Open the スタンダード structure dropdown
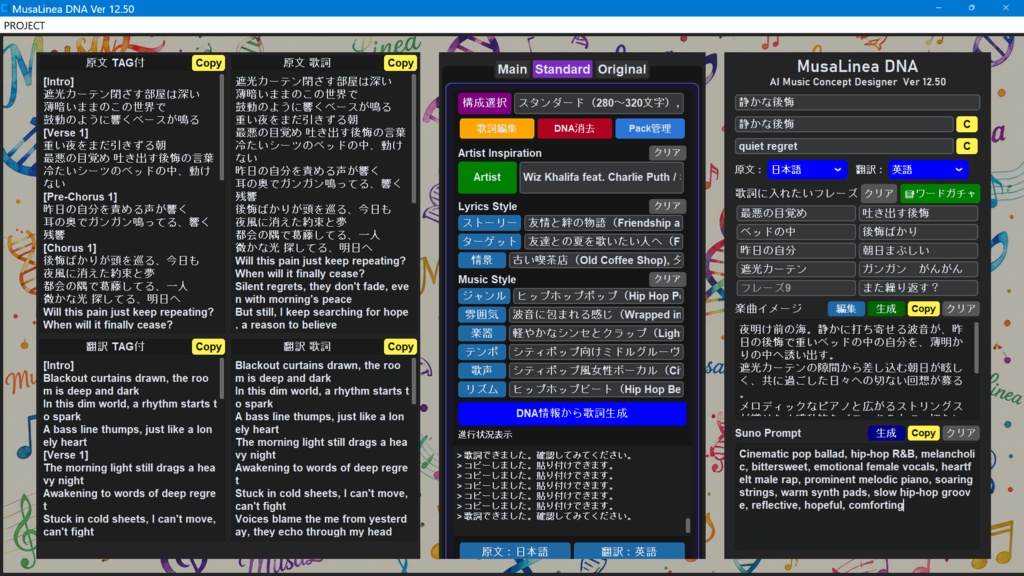Screen dimensions: 1024x576 pos(599,103)
